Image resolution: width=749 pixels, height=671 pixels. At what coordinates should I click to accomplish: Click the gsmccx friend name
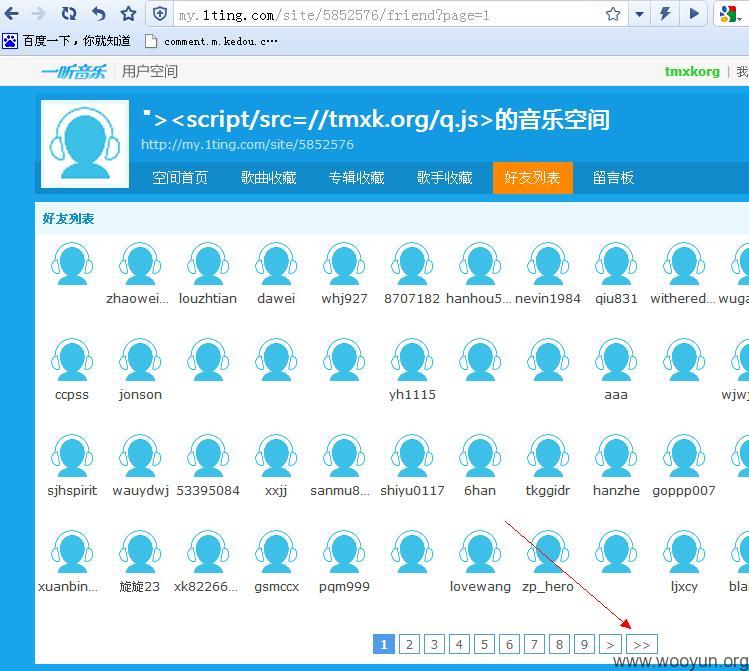(x=277, y=587)
